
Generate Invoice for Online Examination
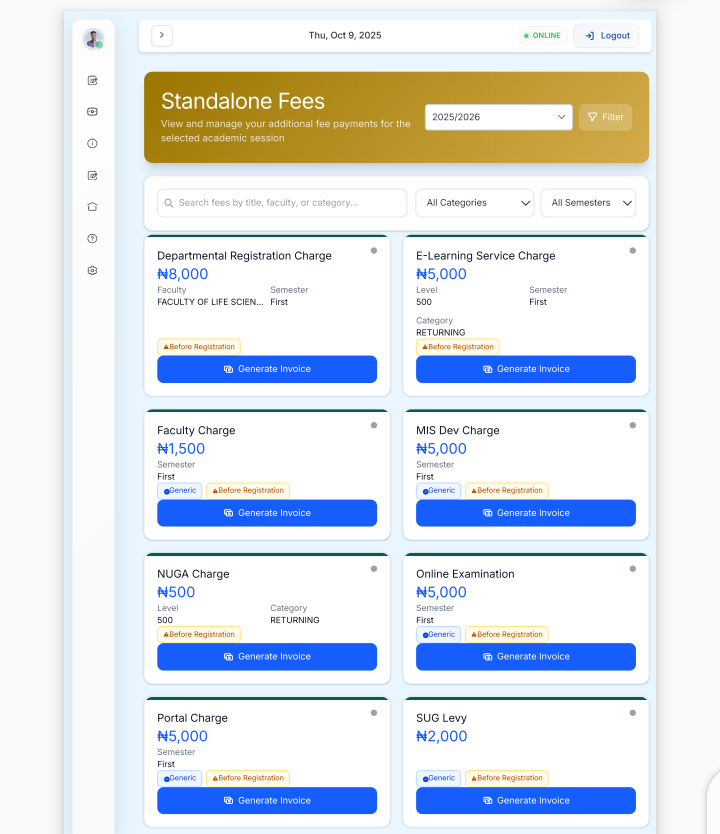(525, 656)
